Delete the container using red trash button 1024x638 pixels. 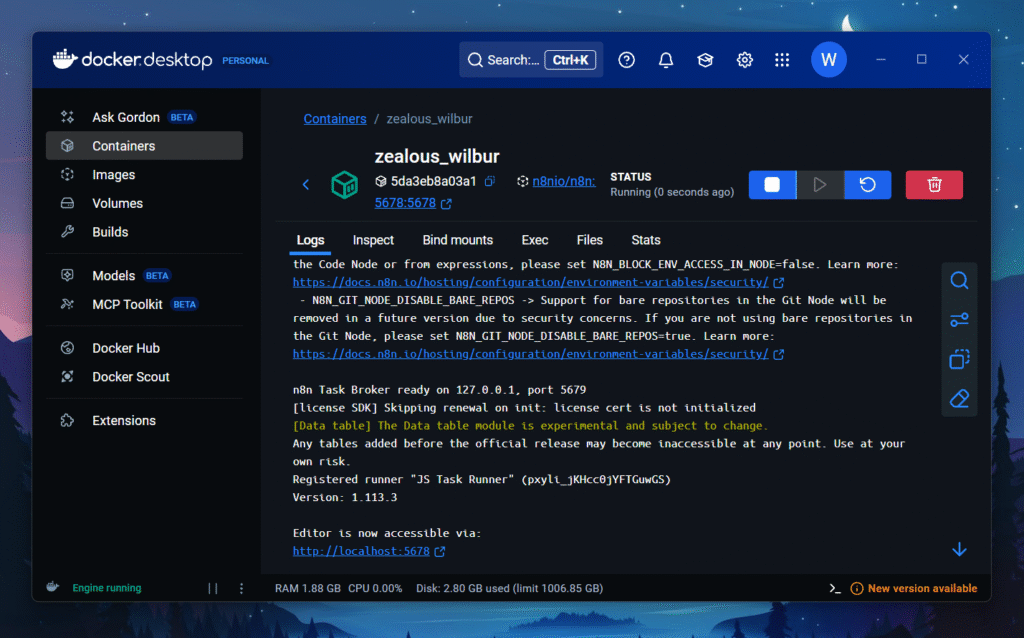(x=934, y=185)
